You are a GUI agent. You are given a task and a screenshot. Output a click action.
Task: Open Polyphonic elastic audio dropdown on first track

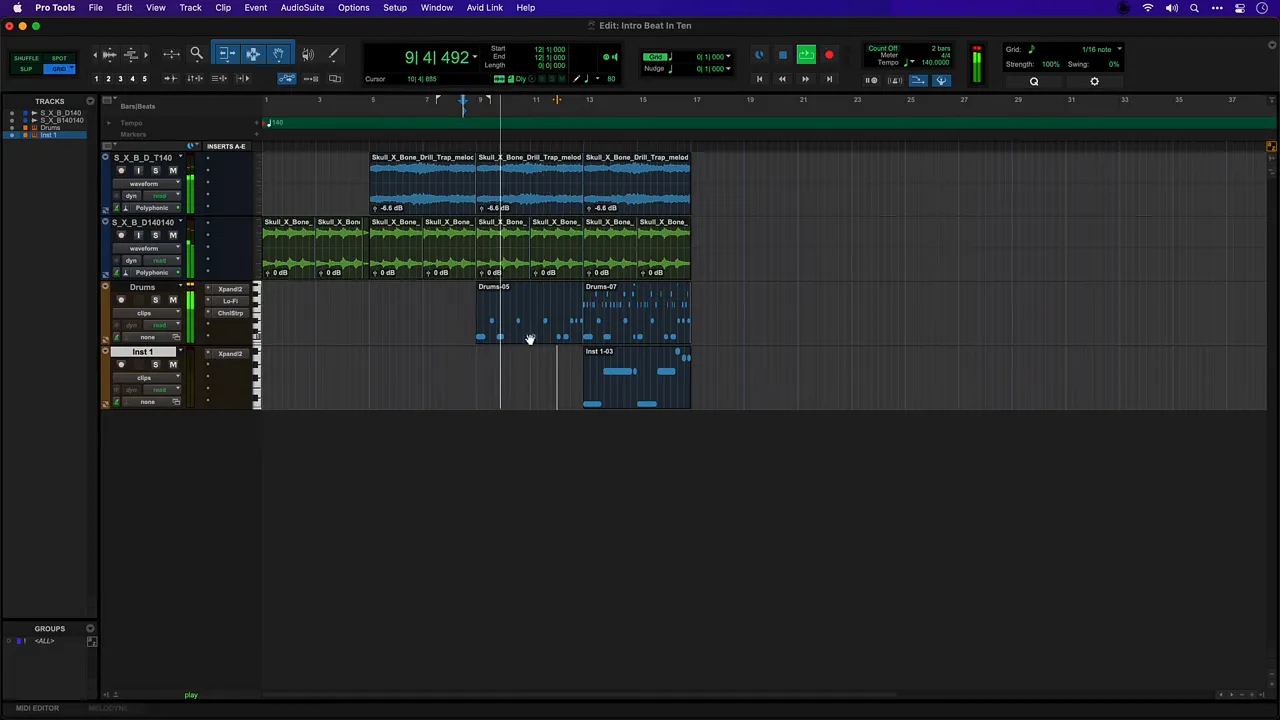(152, 208)
